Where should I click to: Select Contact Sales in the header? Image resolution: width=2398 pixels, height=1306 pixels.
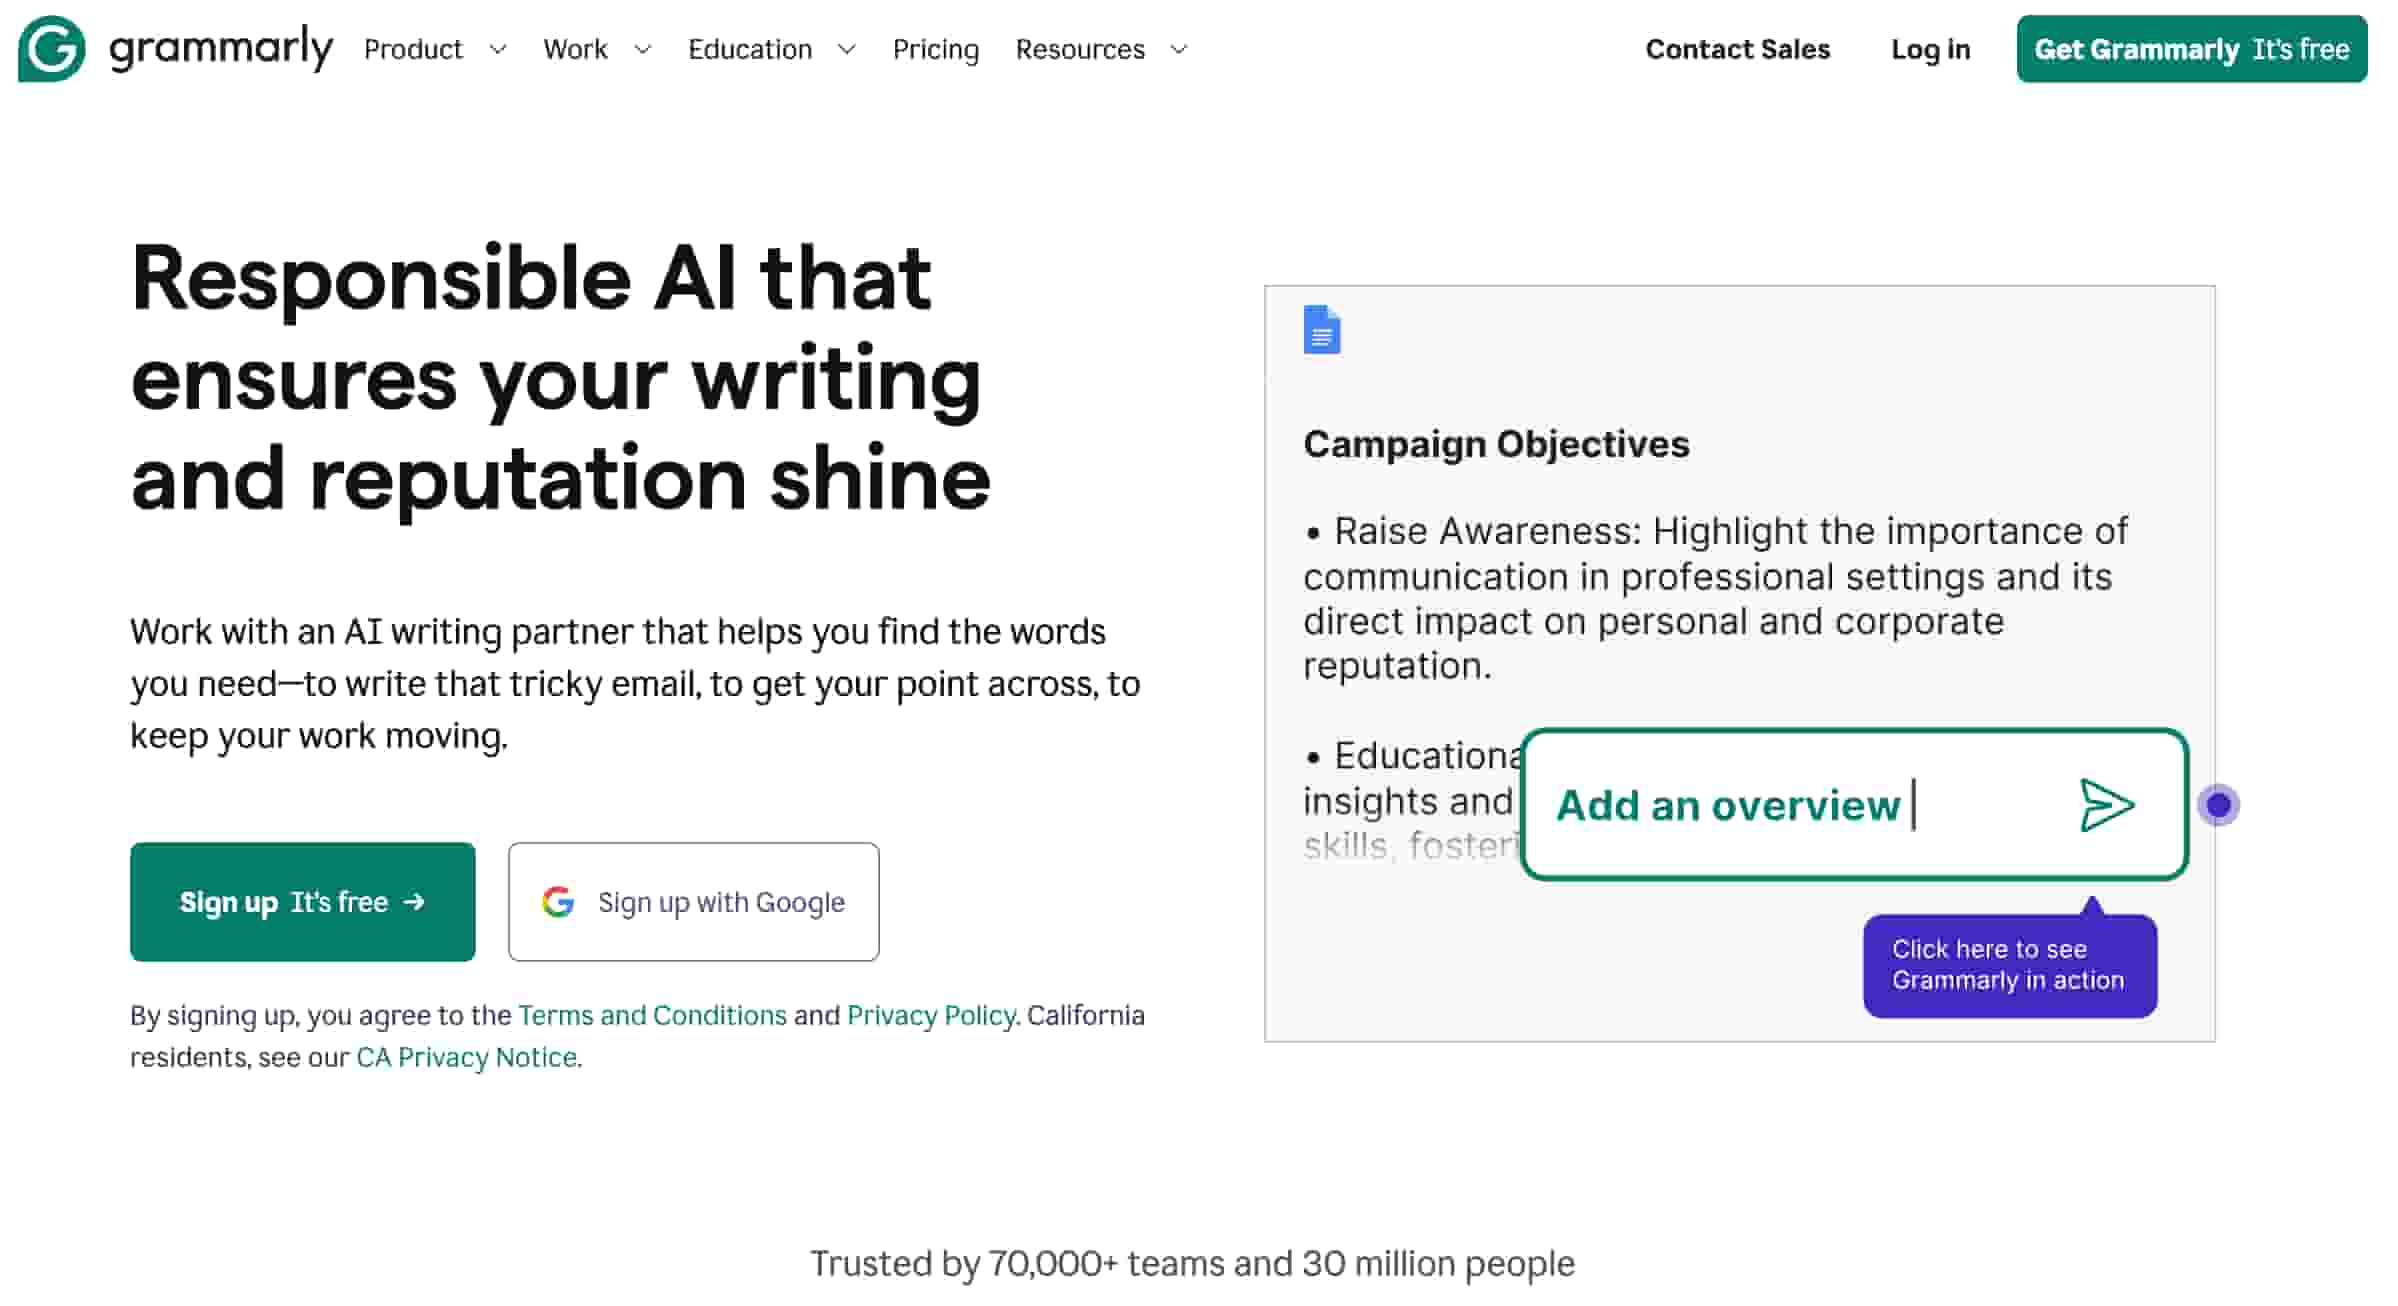coord(1738,49)
